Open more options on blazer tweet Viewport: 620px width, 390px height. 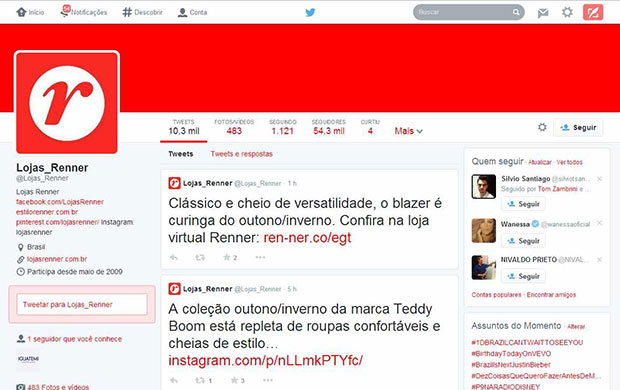pos(260,257)
